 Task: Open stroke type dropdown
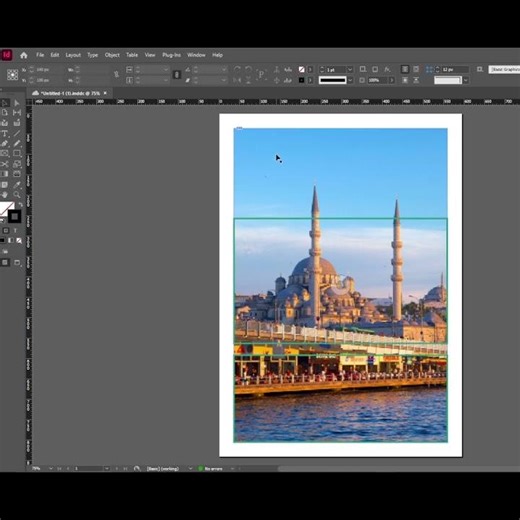coord(350,80)
